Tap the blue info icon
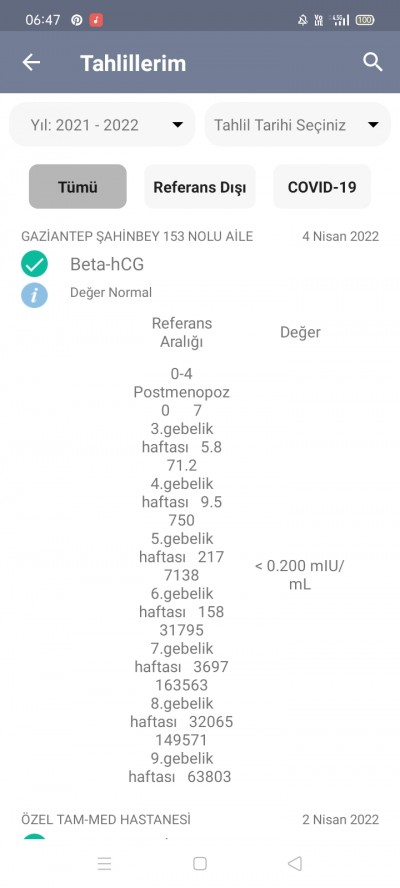Image resolution: width=400 pixels, height=888 pixels. point(35,294)
